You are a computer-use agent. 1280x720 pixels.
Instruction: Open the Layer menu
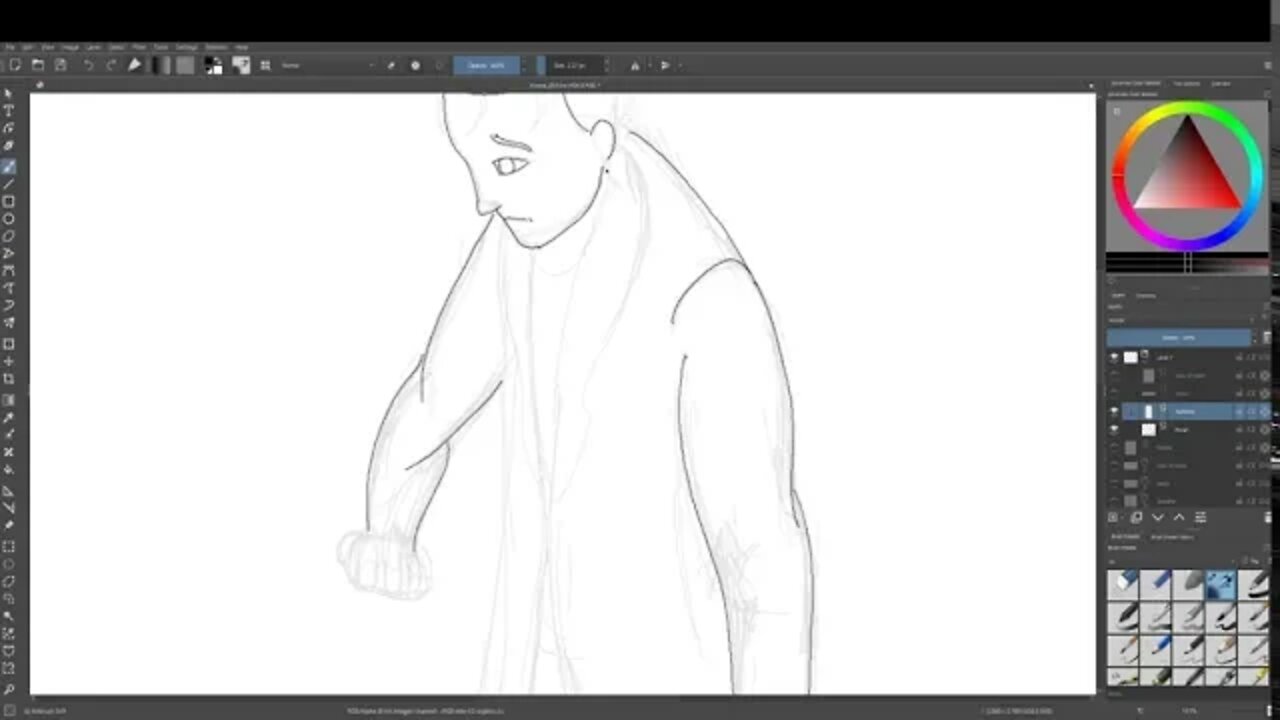[x=93, y=47]
